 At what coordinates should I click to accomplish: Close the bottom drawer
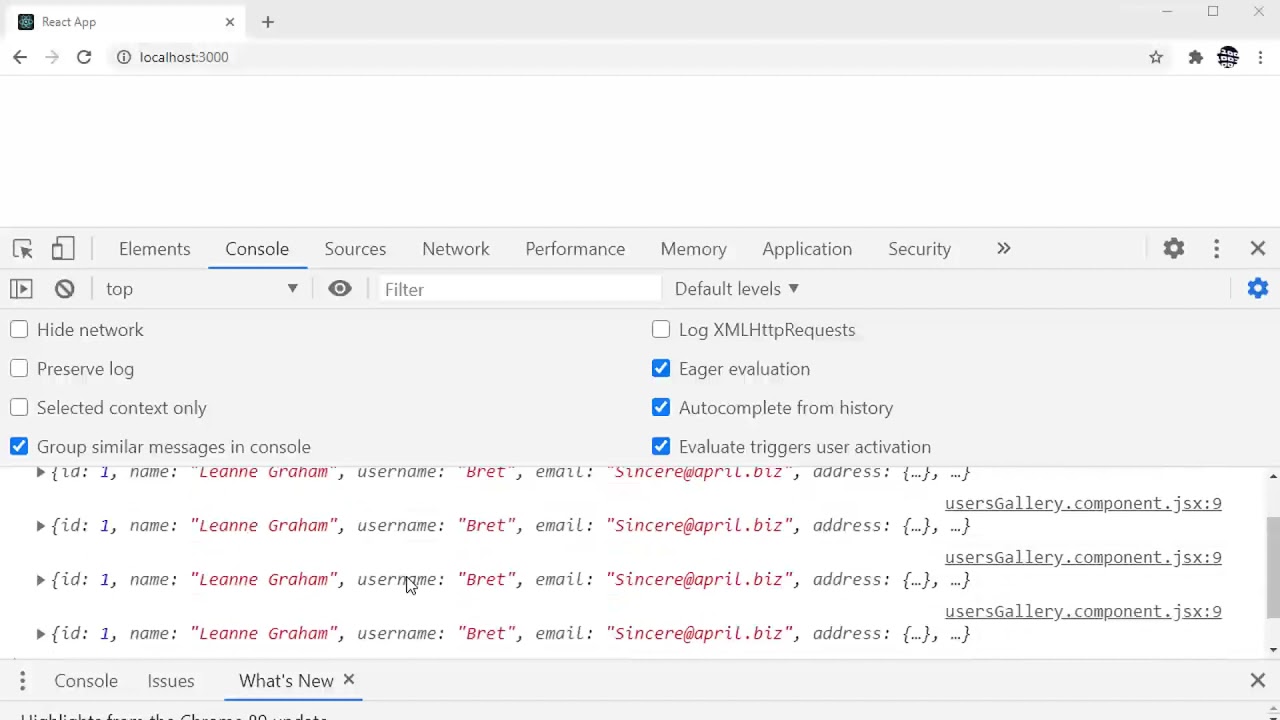1258,681
